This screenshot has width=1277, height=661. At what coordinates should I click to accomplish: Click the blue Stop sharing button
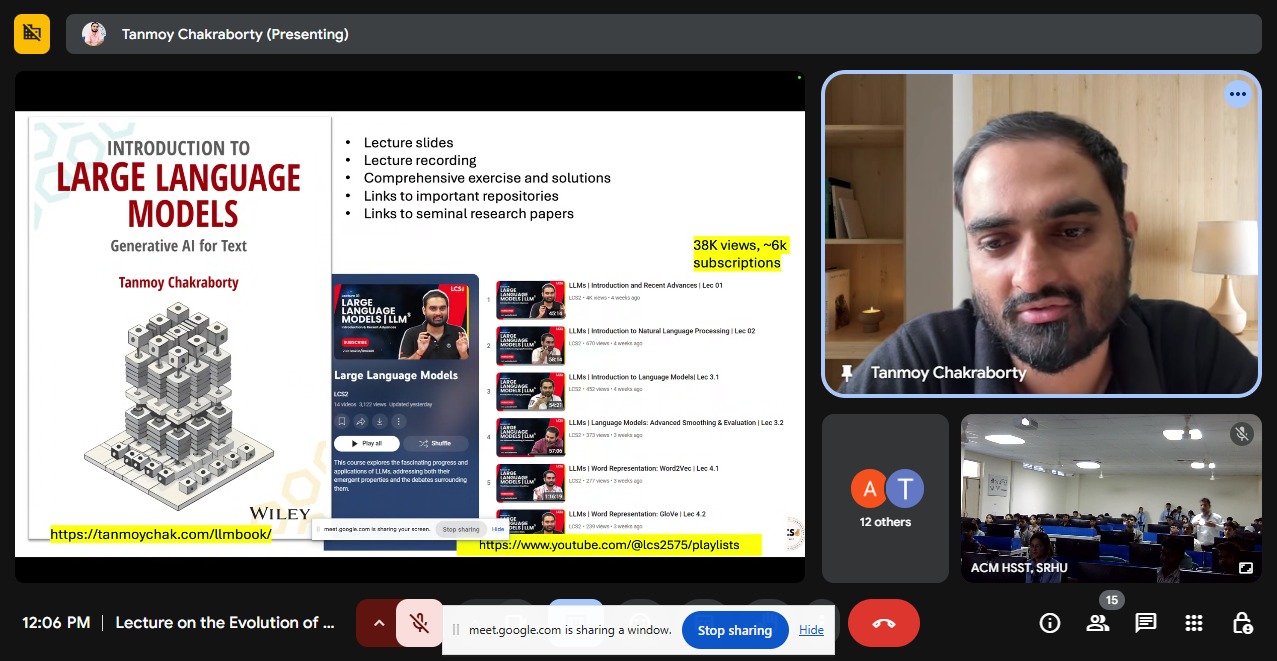coord(734,630)
